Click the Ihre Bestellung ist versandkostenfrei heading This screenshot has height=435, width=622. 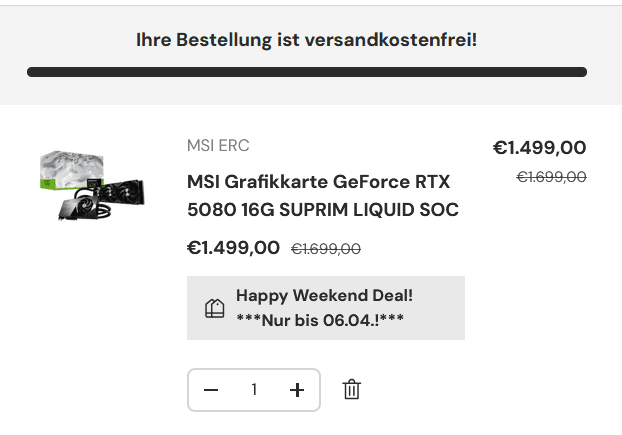307,40
